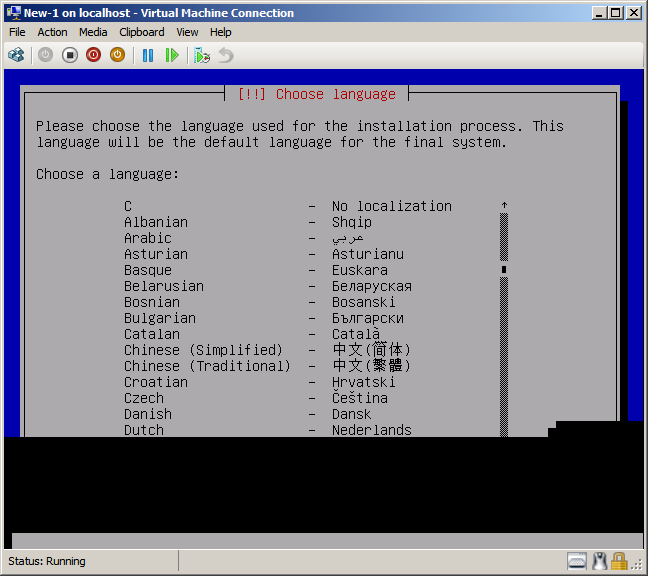Click the padlock icon in the status bar
The width and height of the screenshot is (648, 576).
619,561
